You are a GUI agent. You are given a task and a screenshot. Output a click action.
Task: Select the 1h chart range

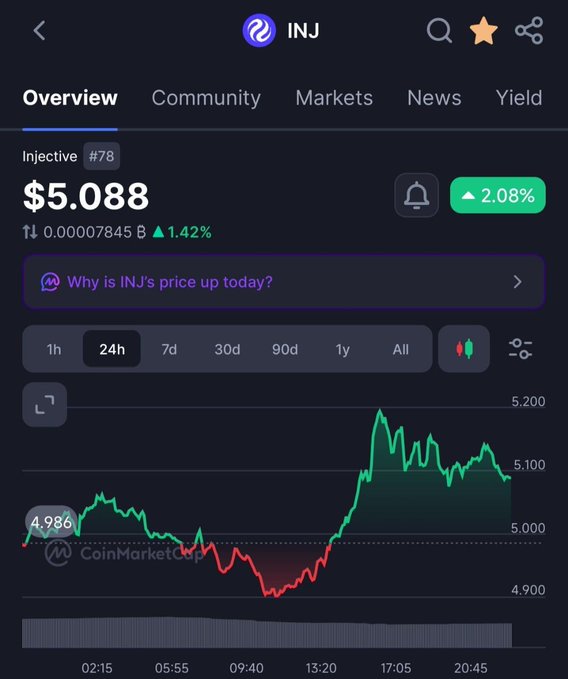(54, 349)
